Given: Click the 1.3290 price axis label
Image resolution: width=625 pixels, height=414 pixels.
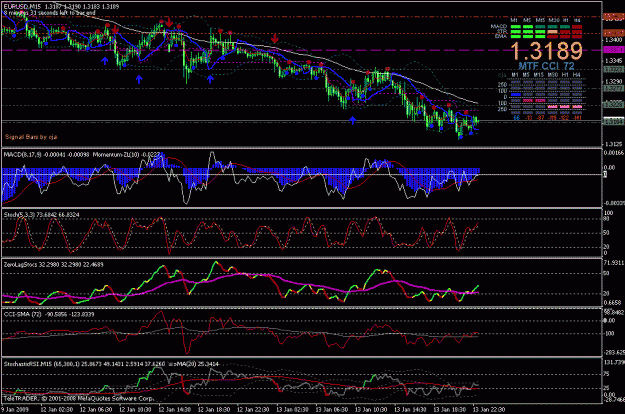Looking at the screenshot, I should 613,82.
